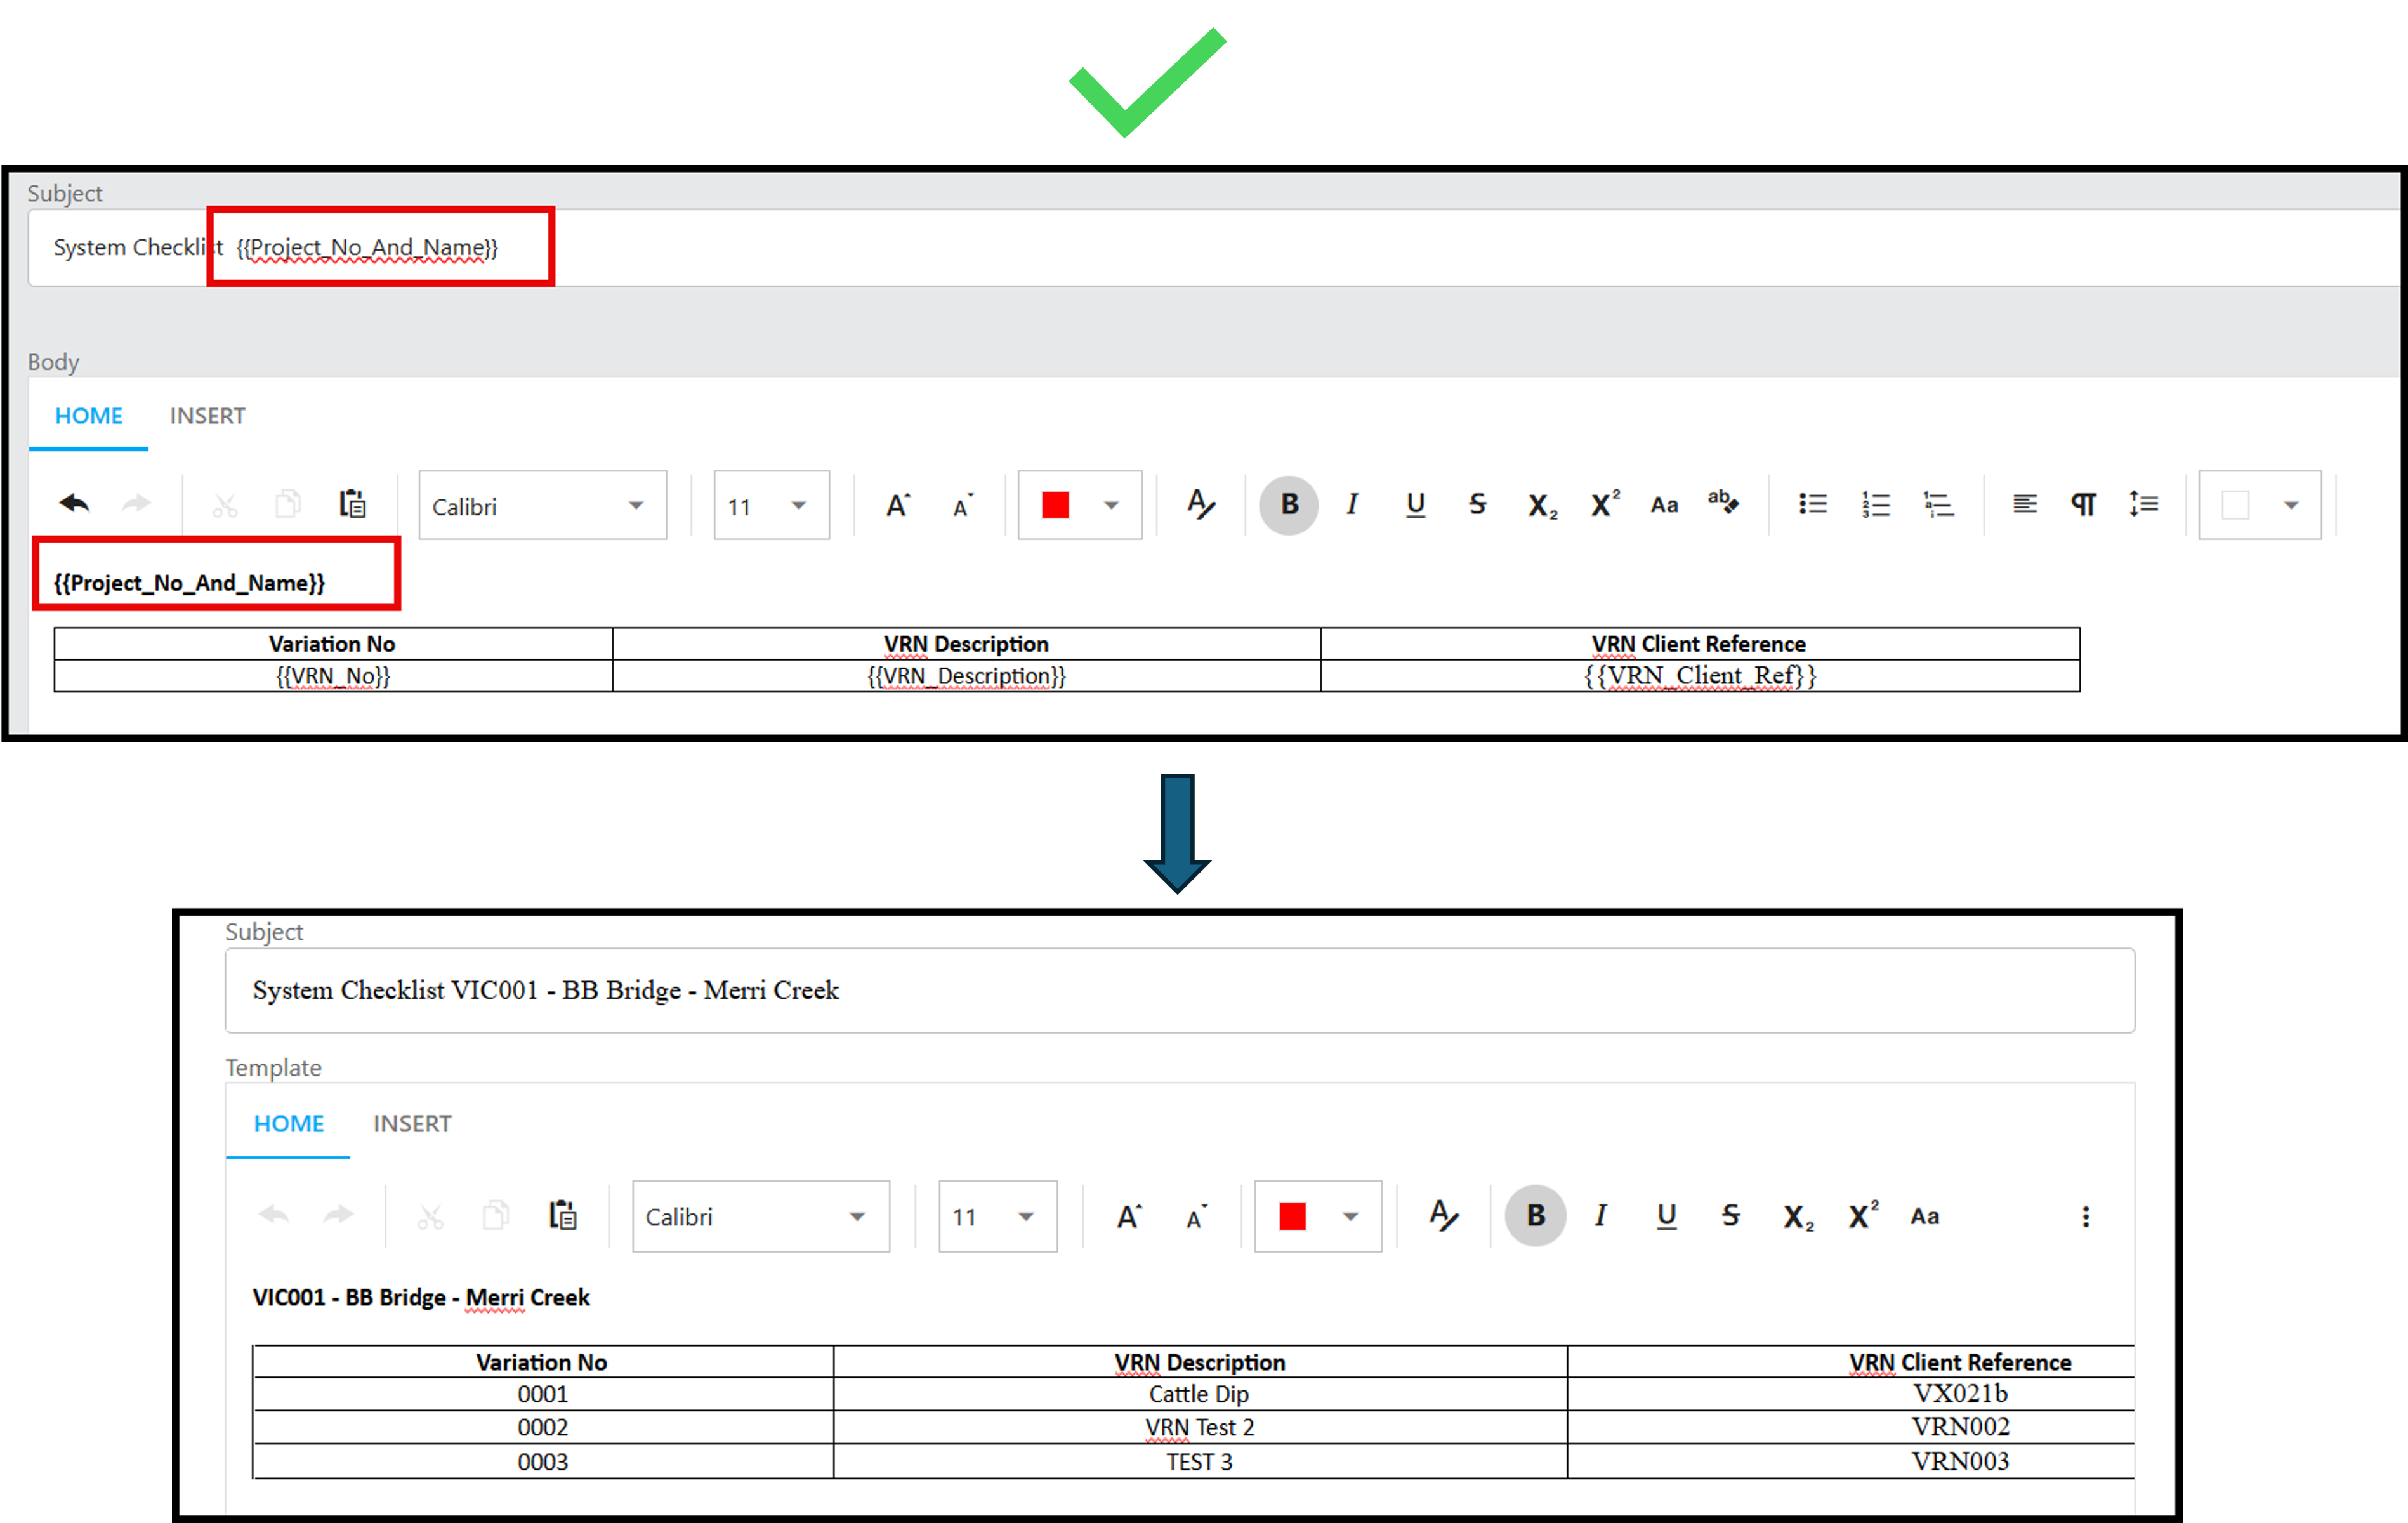Click numbered list icon in top toolbar
Image resolution: width=2408 pixels, height=1523 pixels.
[1875, 504]
